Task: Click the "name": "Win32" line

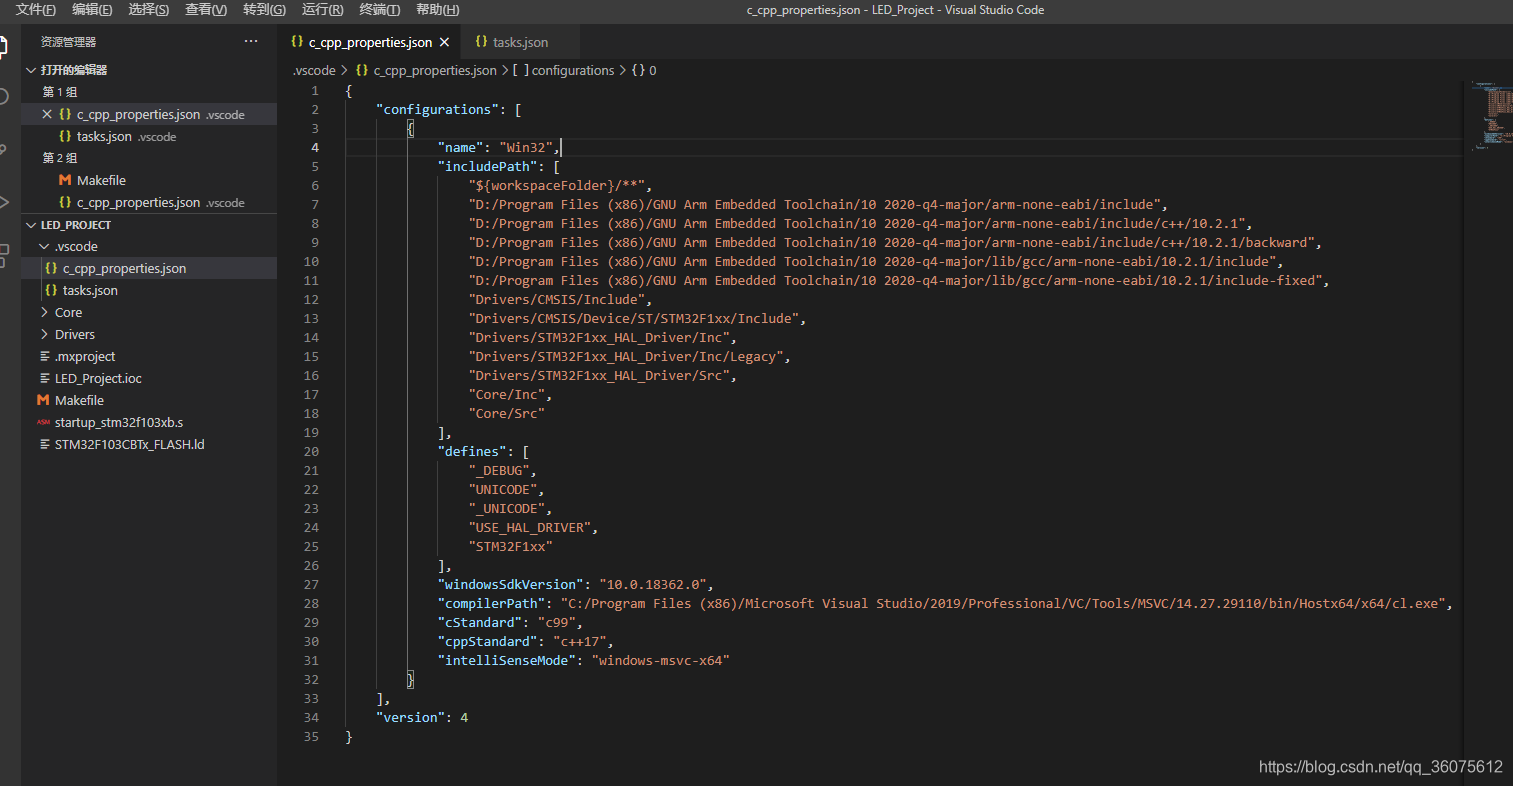Action: (x=500, y=147)
